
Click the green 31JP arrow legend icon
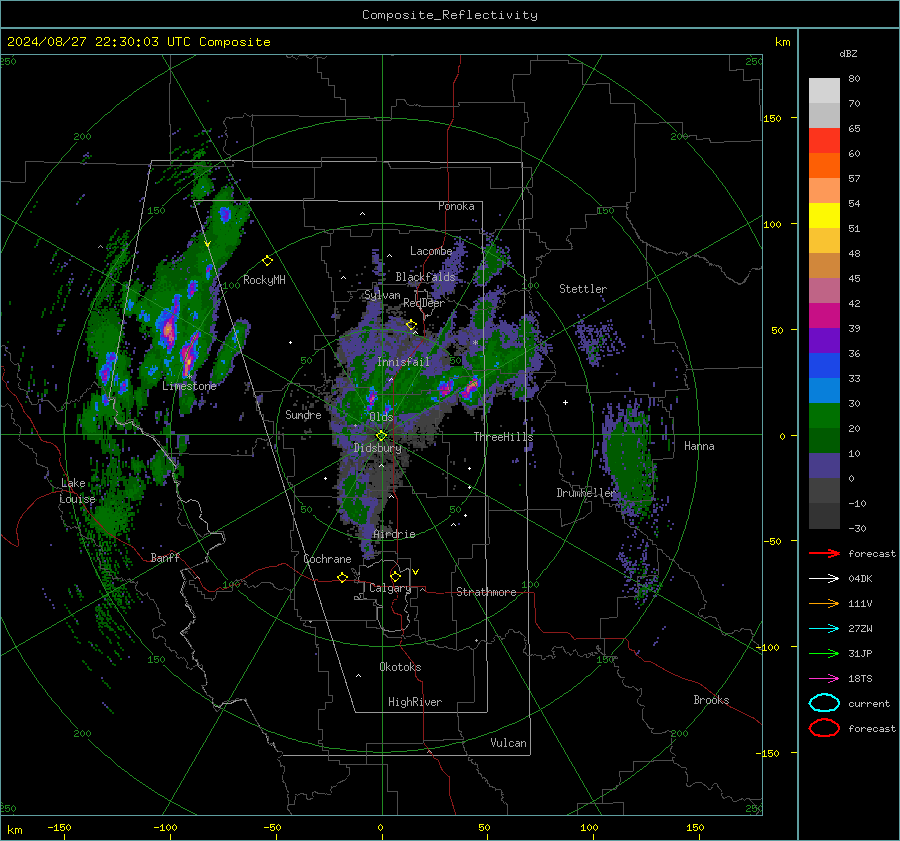[x=824, y=653]
